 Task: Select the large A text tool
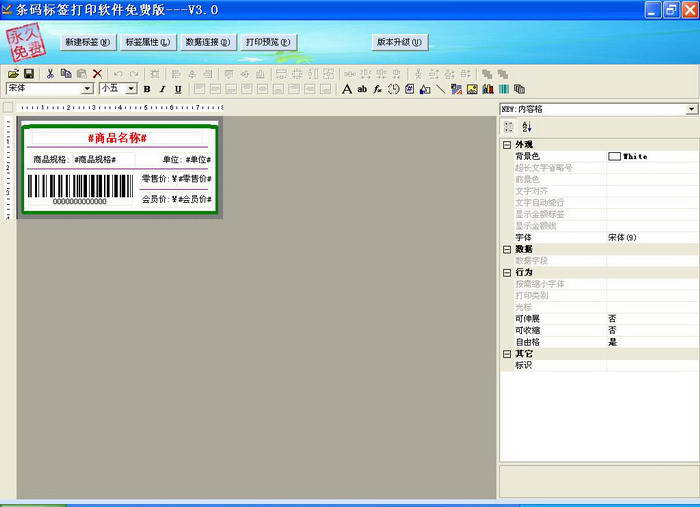tap(346, 89)
